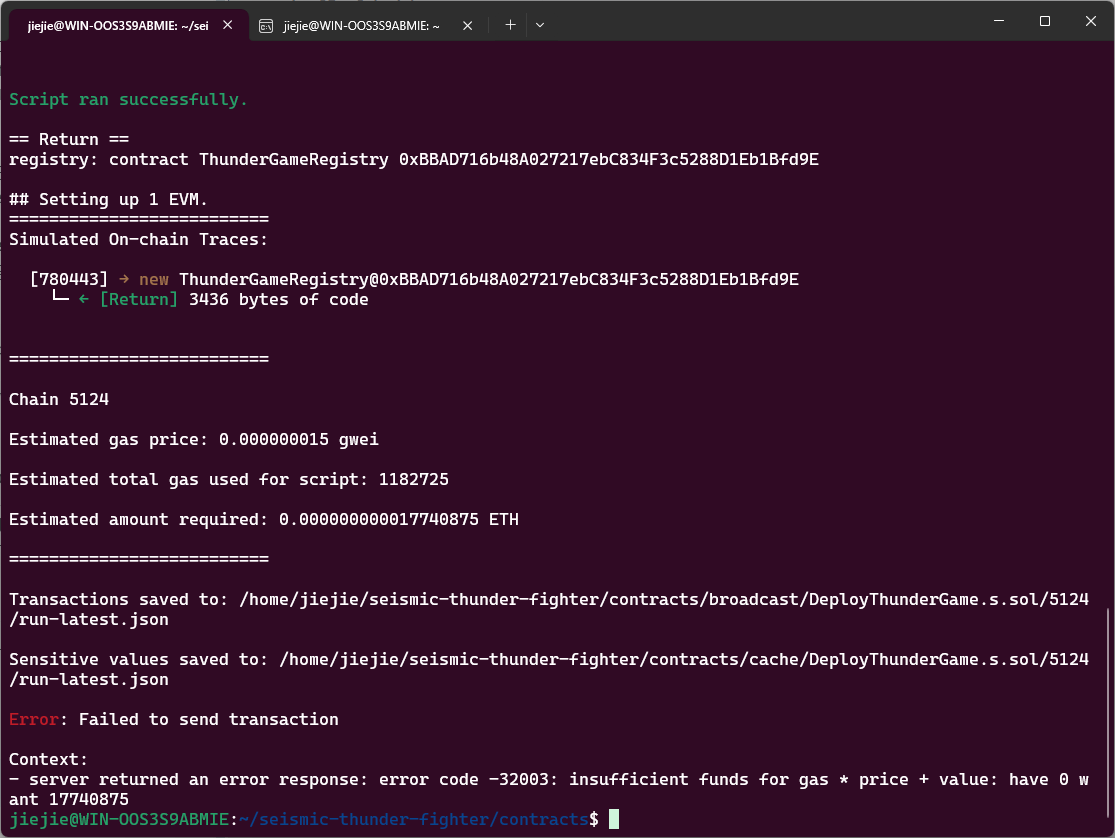Viewport: 1115px width, 838px height.
Task: Click the '[780443] new ThunderGameRegistry' trace line
Action: pyautogui.click(x=414, y=280)
